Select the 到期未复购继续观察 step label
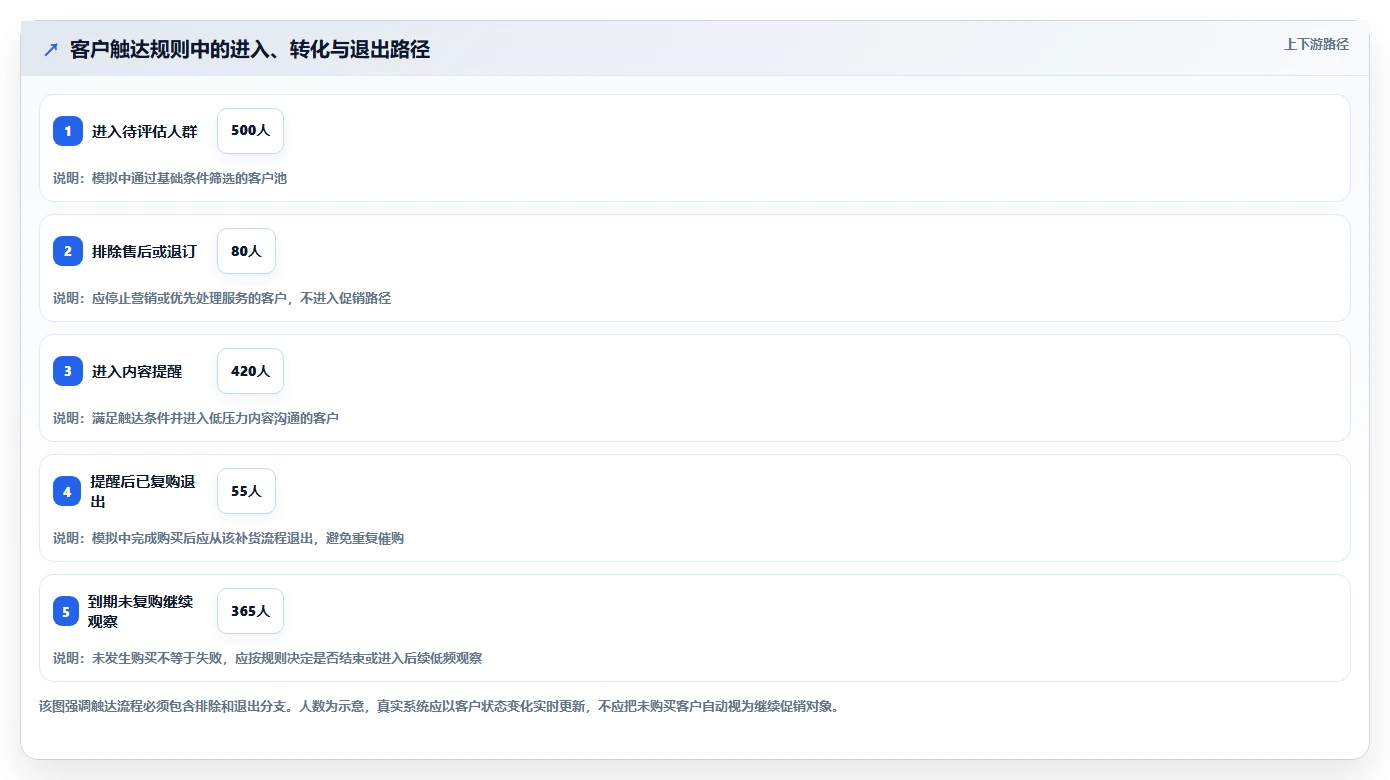Screen dimensions: 1390x780 tap(141, 611)
